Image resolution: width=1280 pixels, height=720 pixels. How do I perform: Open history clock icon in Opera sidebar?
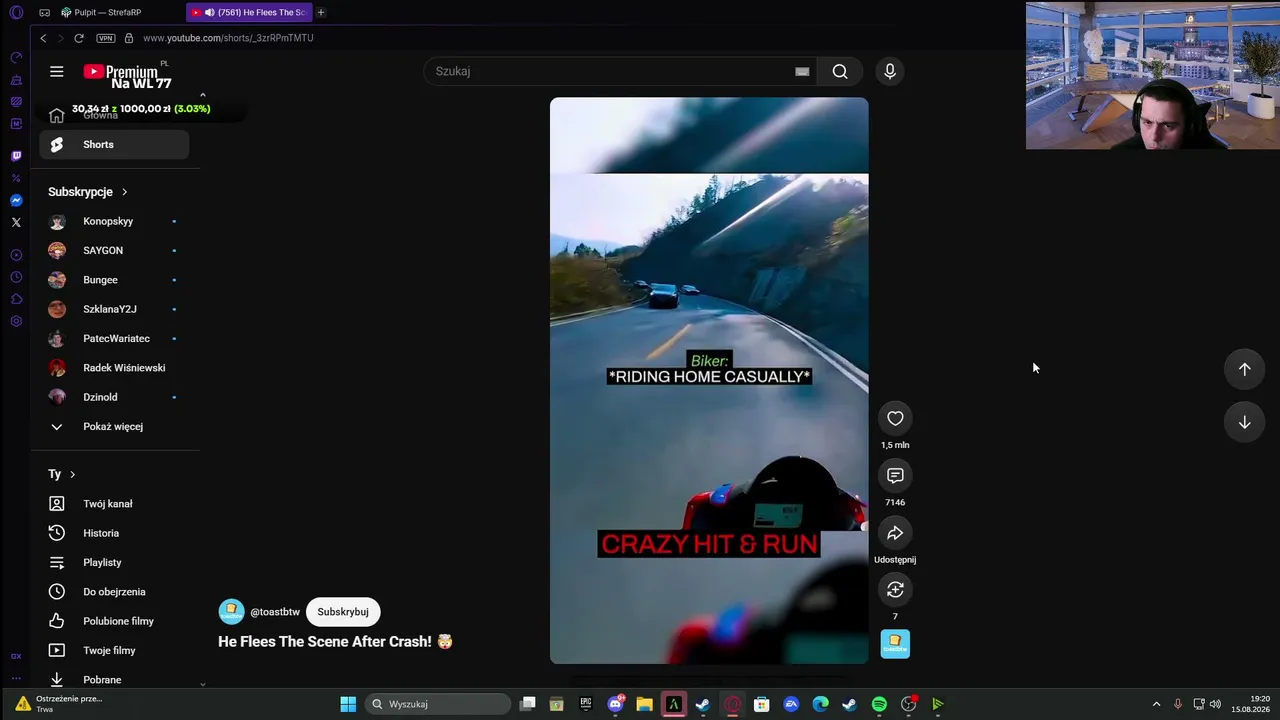(16, 277)
